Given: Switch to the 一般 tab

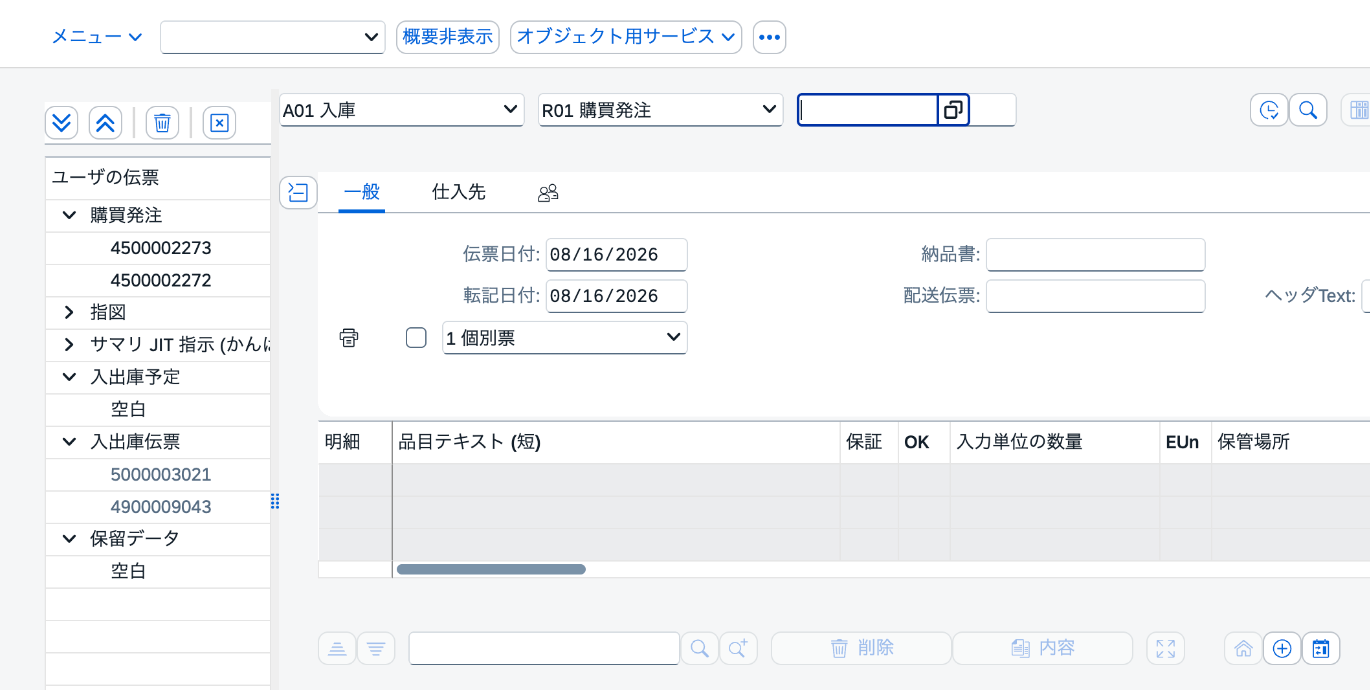Looking at the screenshot, I should tap(362, 192).
